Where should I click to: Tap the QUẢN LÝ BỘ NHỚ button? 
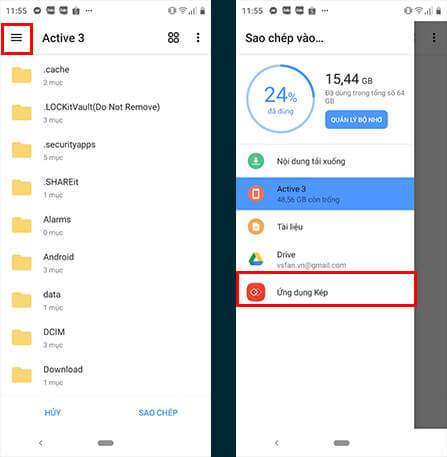click(x=356, y=120)
